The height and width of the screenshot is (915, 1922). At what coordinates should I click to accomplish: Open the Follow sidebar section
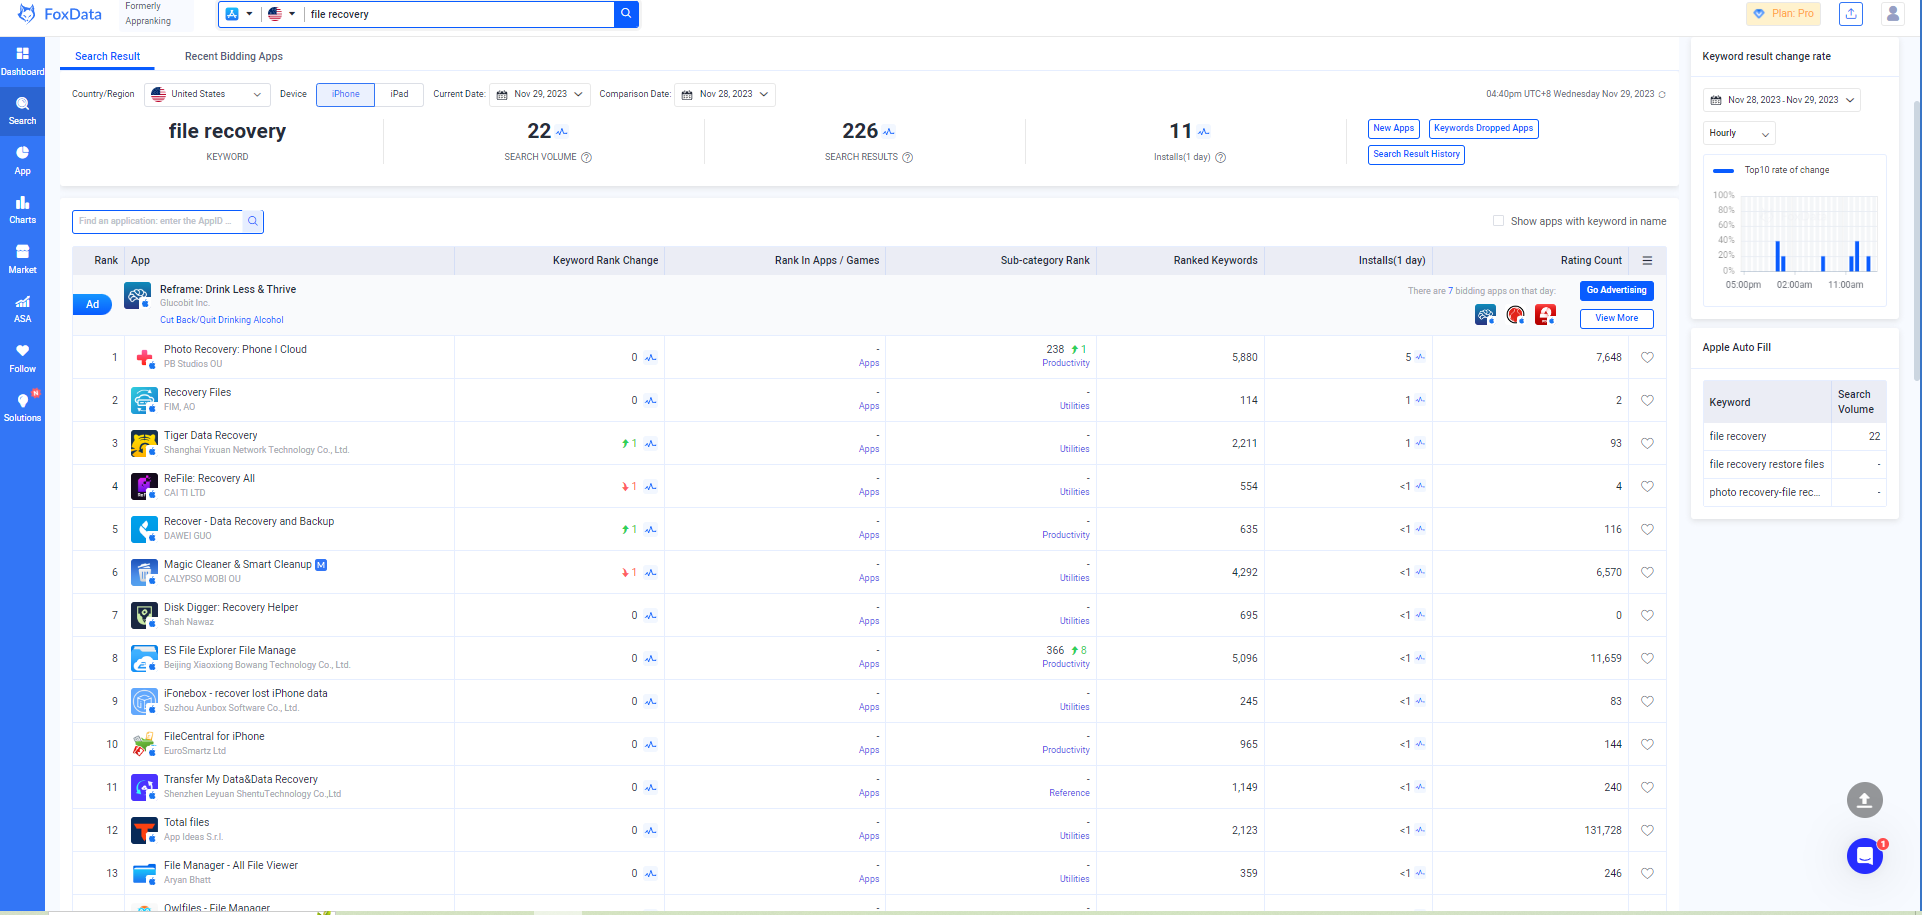[x=22, y=358]
